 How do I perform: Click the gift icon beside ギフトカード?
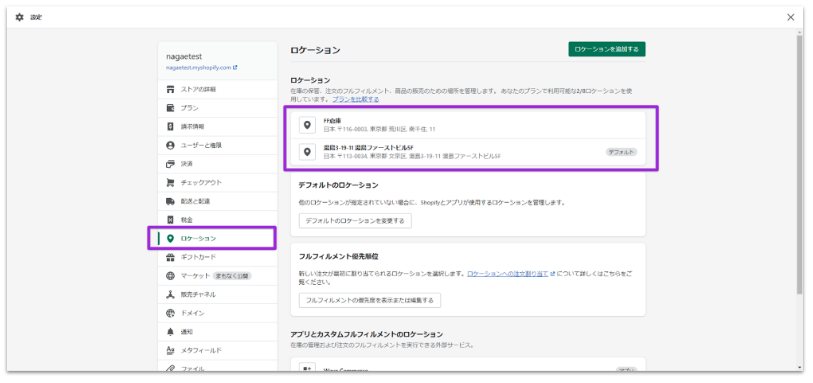(170, 257)
